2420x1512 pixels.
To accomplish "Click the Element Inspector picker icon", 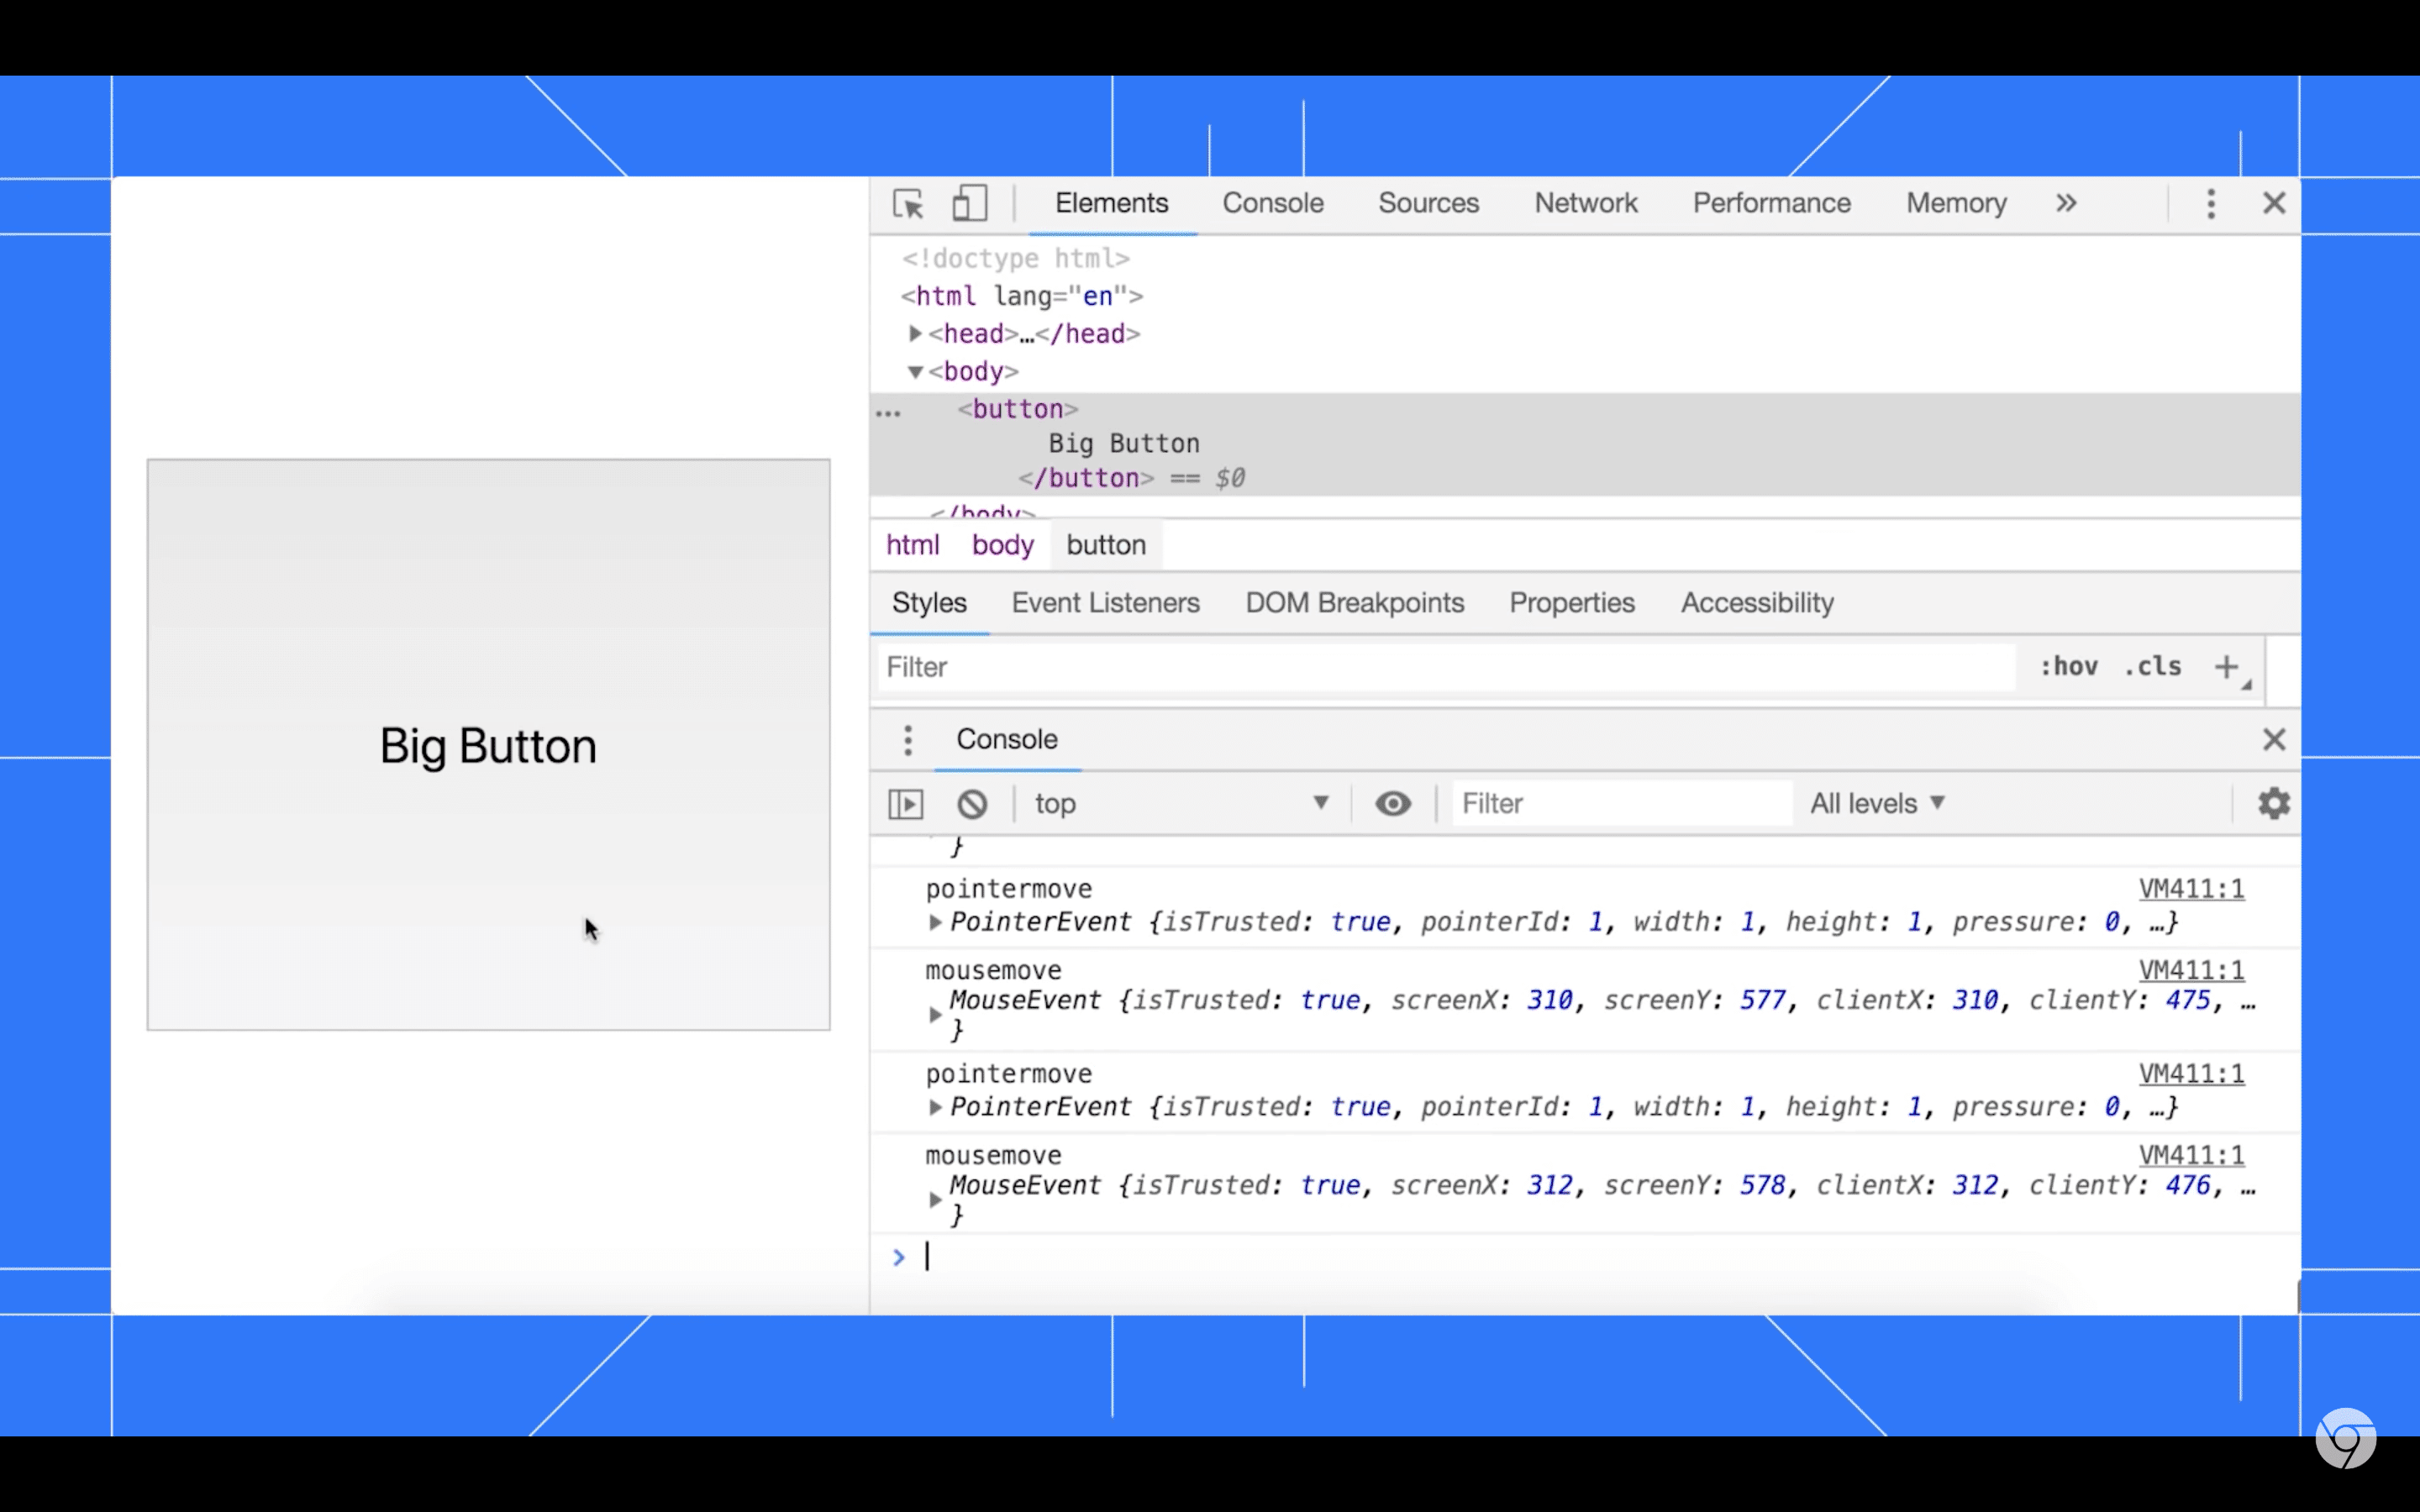I will click(909, 204).
